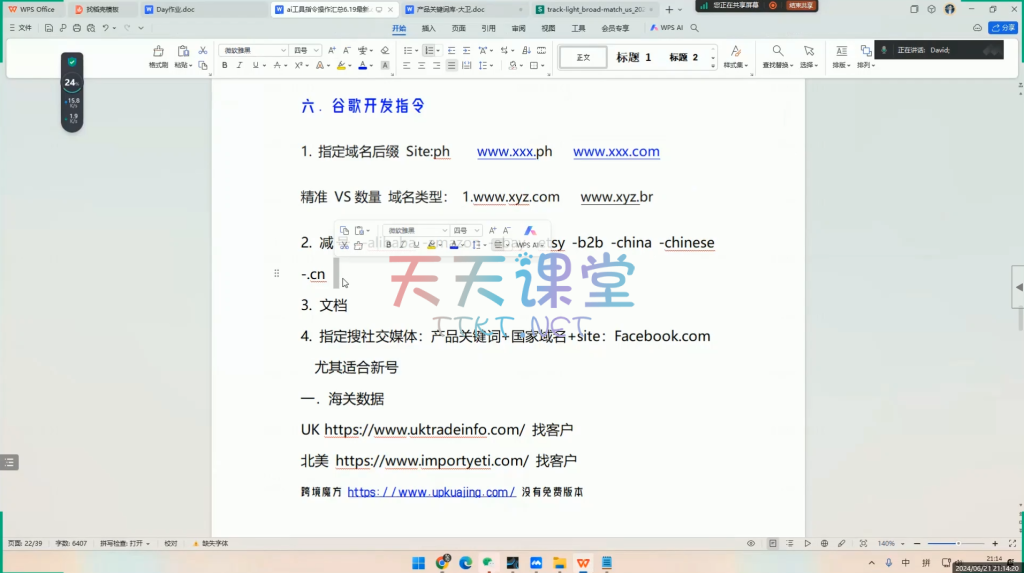
Task: Open the font name dropdown (微软雅黑)
Action: 253,50
